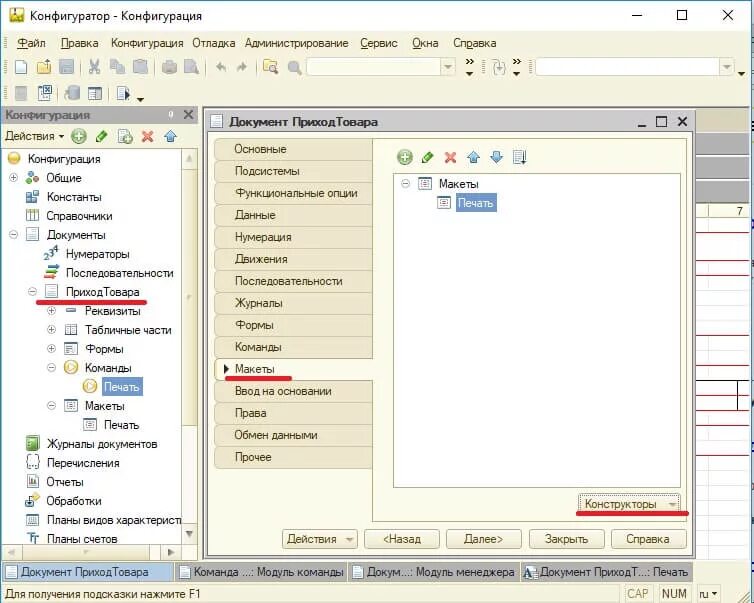Select Печать under Команды in tree

point(122,387)
